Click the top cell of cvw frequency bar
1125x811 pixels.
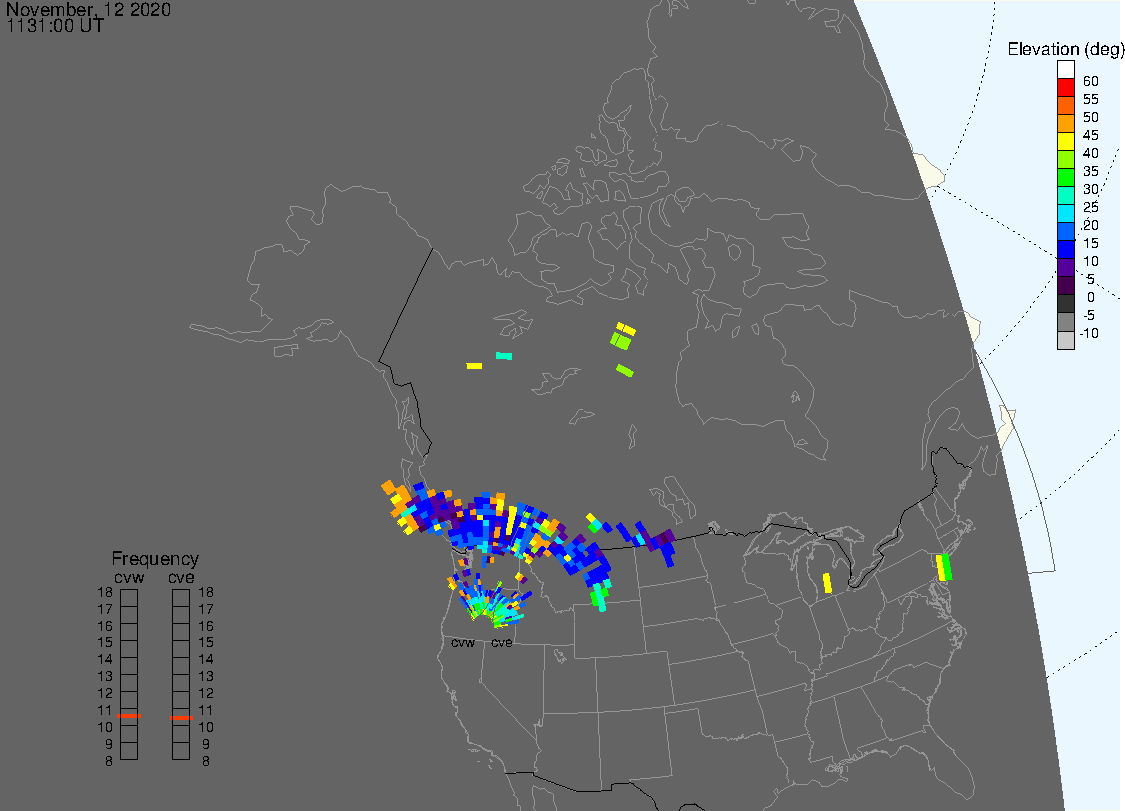[x=129, y=598]
